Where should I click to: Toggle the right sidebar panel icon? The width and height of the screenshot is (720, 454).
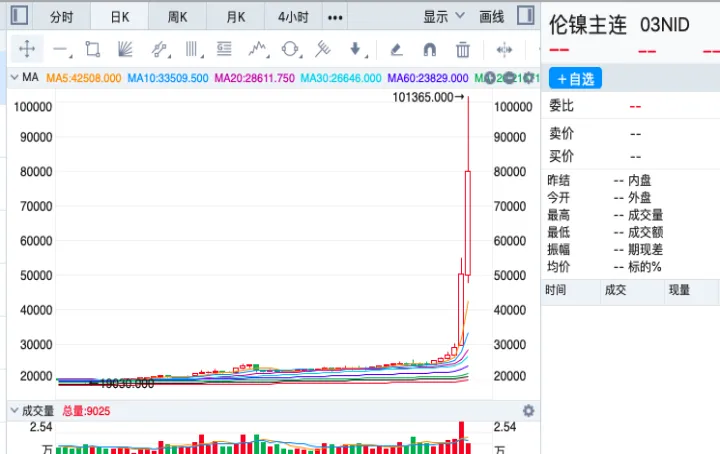[525, 16]
